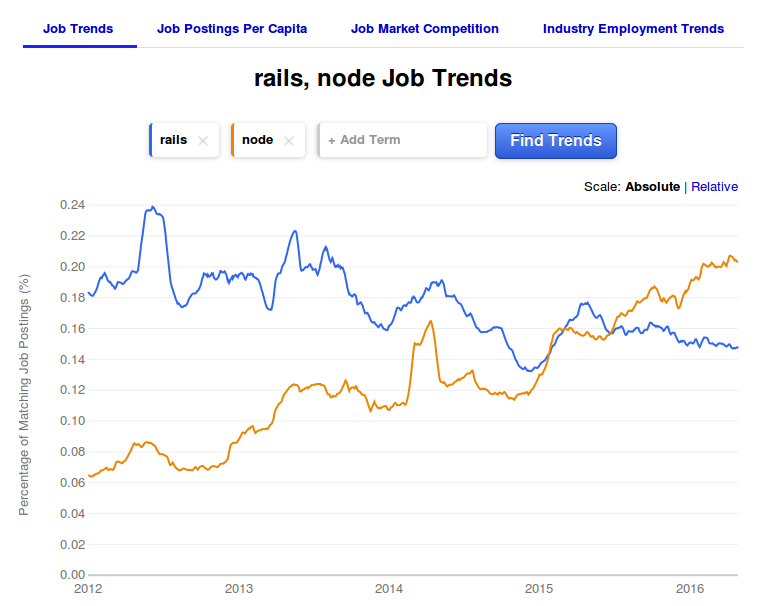Click the orange color bar on node chip

point(233,140)
